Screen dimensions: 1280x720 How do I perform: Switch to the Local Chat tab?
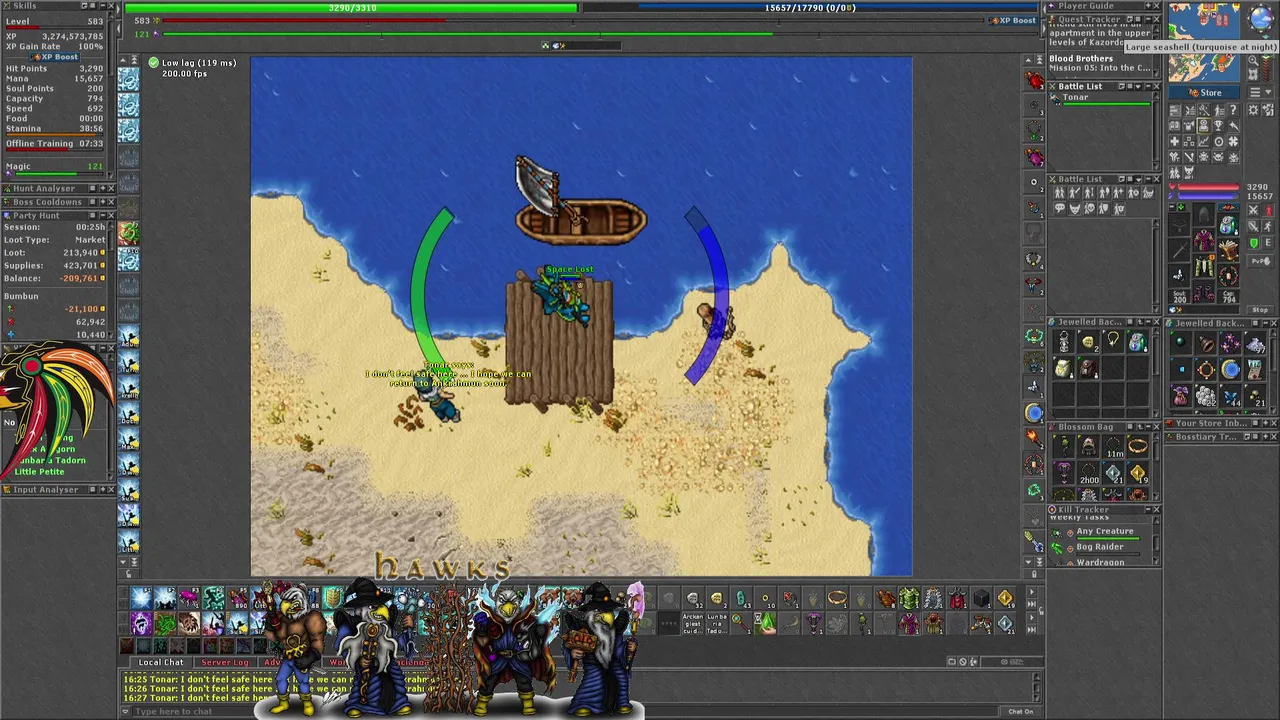[x=160, y=662]
